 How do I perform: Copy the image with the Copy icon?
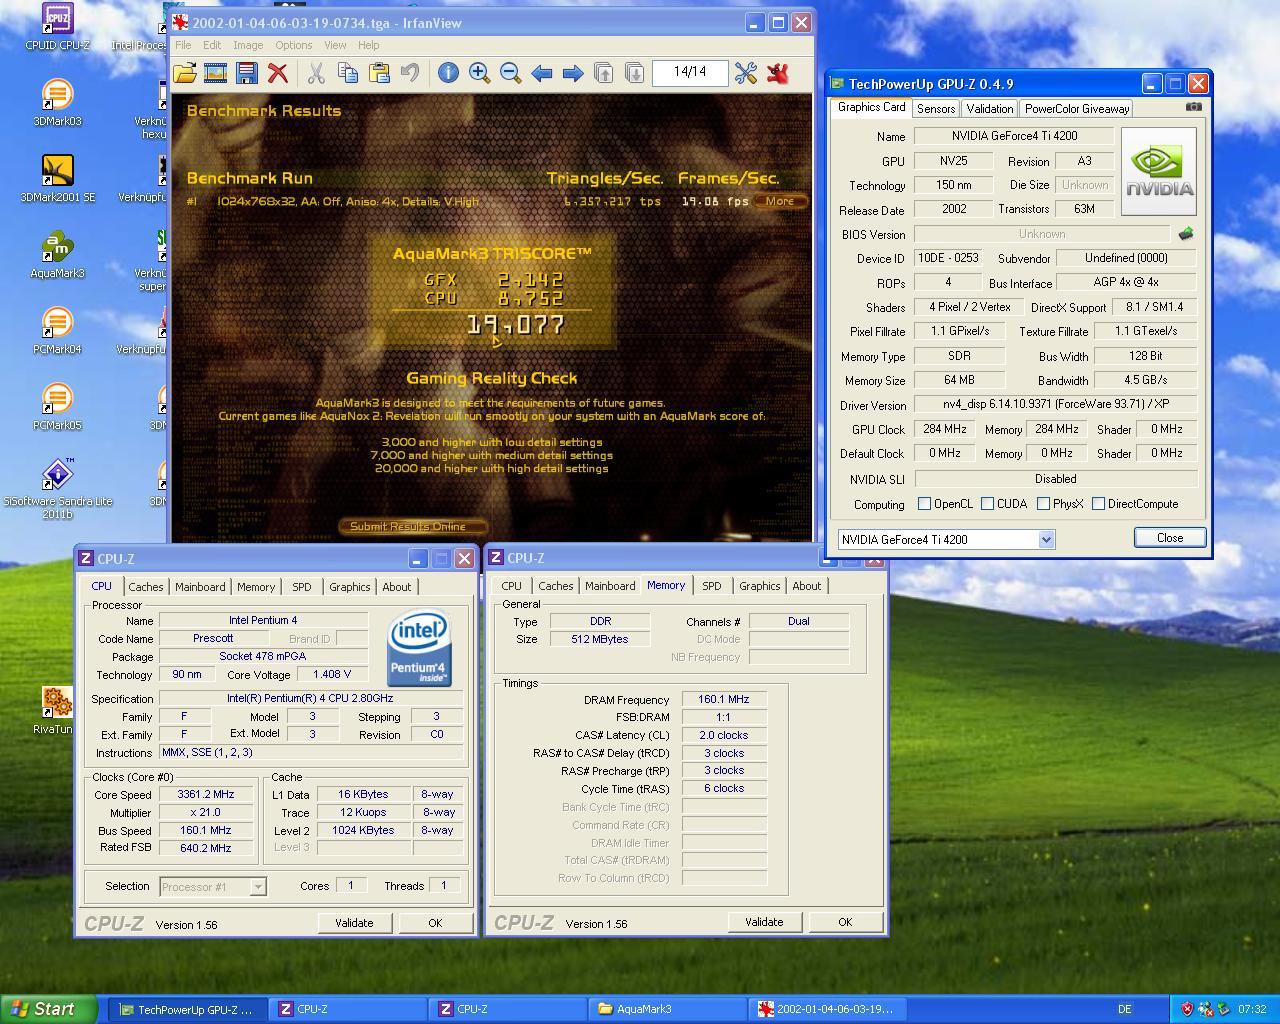click(348, 72)
